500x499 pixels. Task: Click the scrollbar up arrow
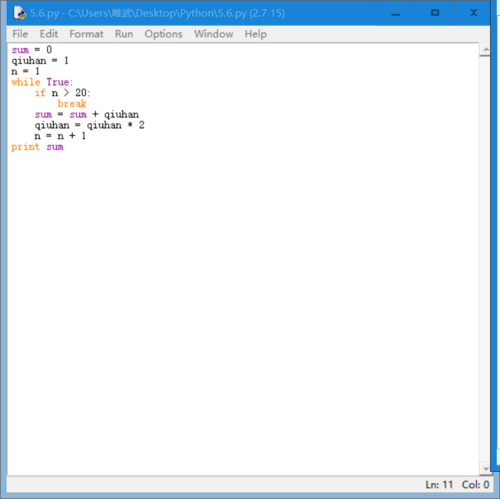[486, 50]
